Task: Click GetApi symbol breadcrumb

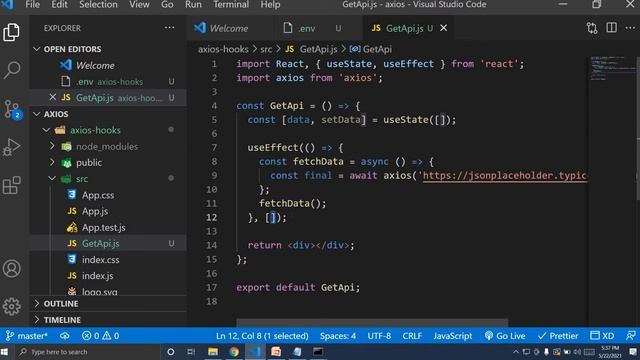Action: click(371, 49)
